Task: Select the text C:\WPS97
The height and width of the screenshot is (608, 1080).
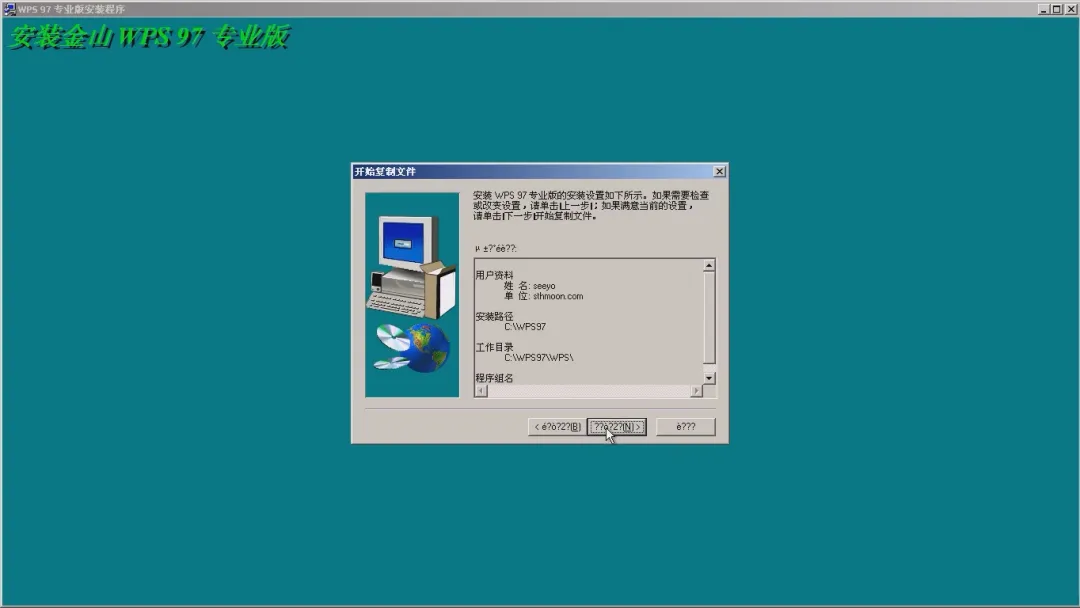Action: pyautogui.click(x=525, y=327)
